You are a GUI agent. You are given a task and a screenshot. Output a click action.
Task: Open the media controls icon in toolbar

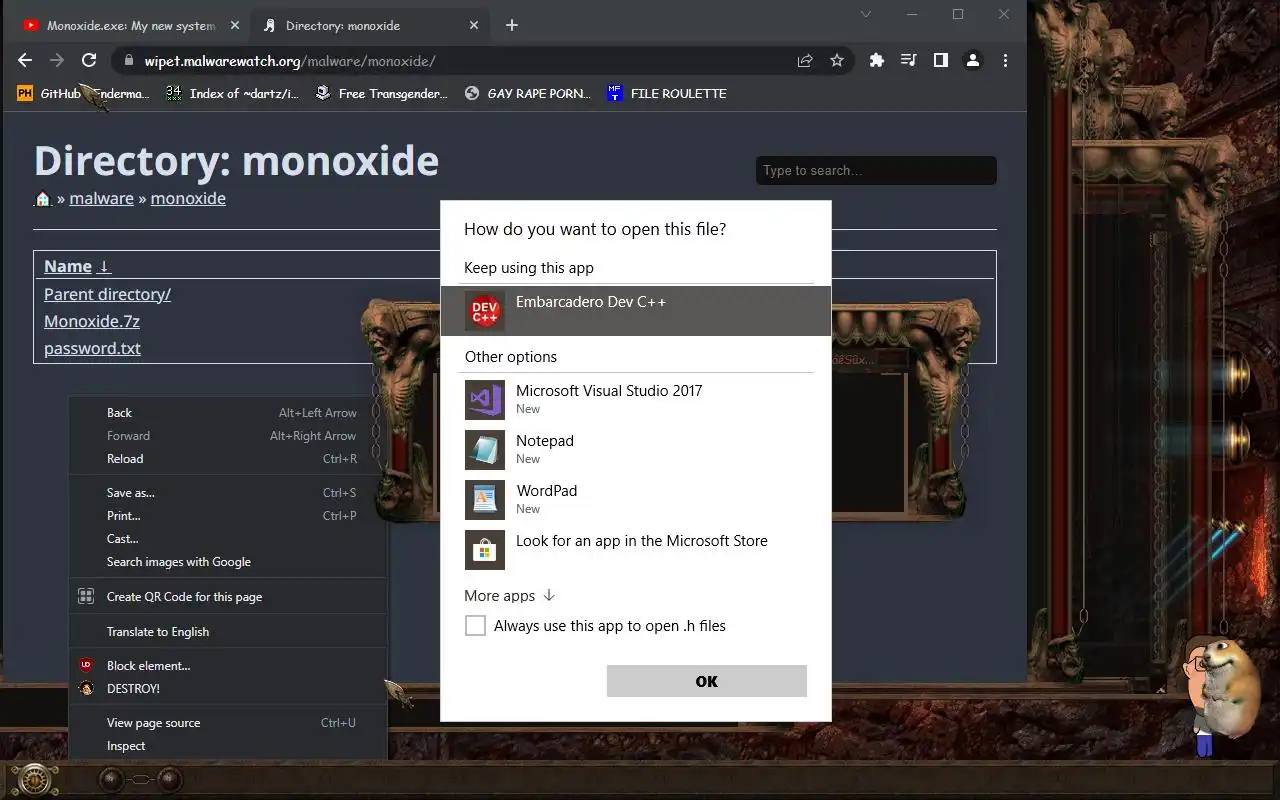908,61
